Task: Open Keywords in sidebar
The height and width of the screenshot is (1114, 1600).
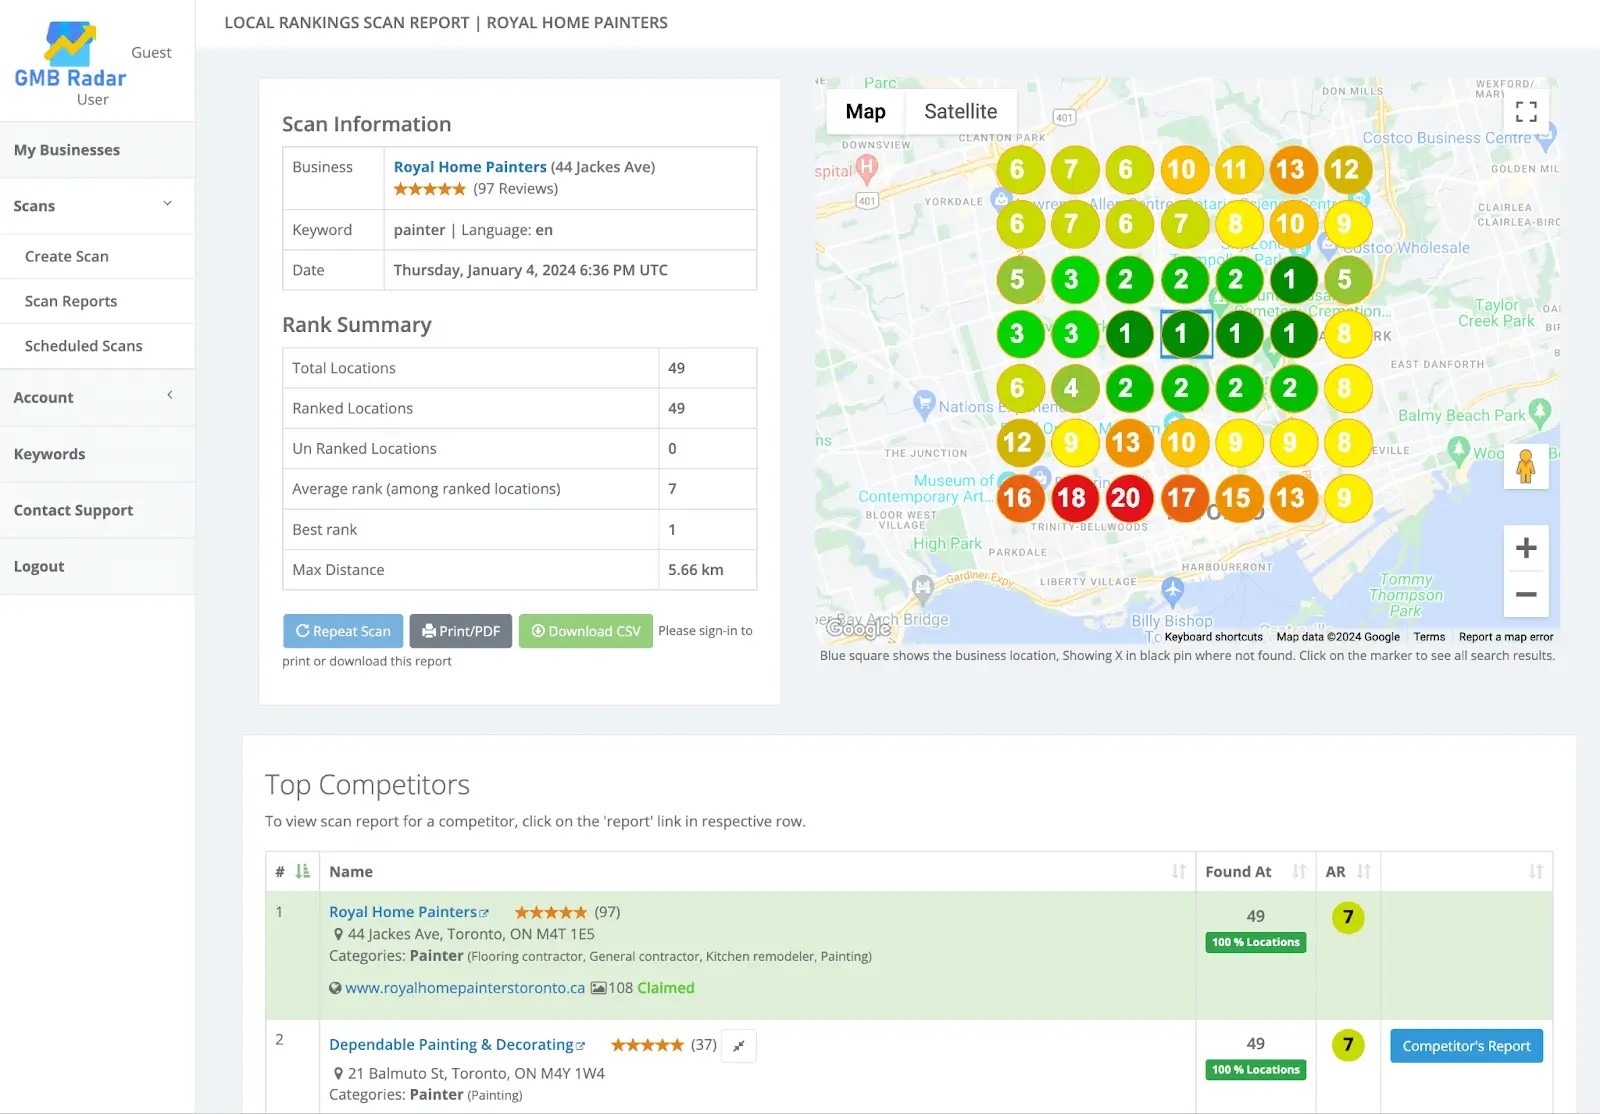Action: click(x=97, y=454)
